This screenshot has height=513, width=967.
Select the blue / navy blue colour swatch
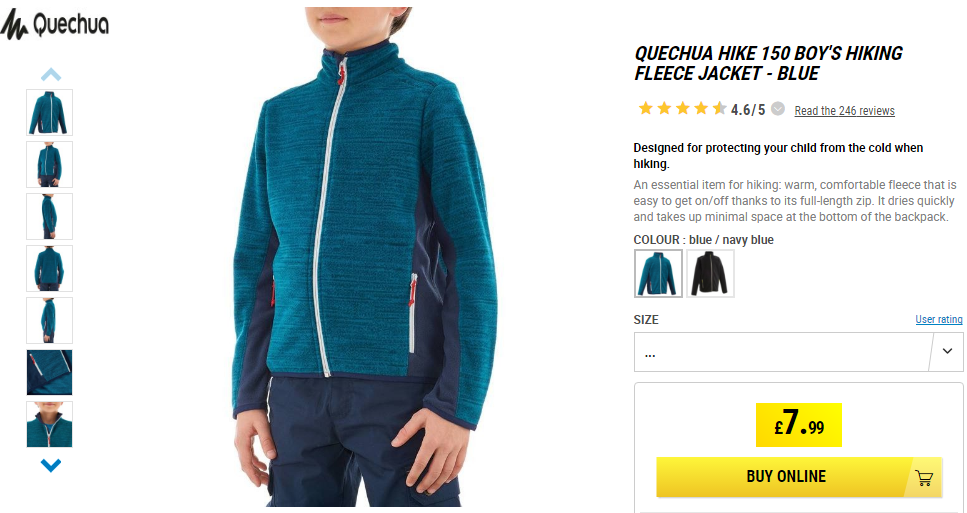point(658,273)
